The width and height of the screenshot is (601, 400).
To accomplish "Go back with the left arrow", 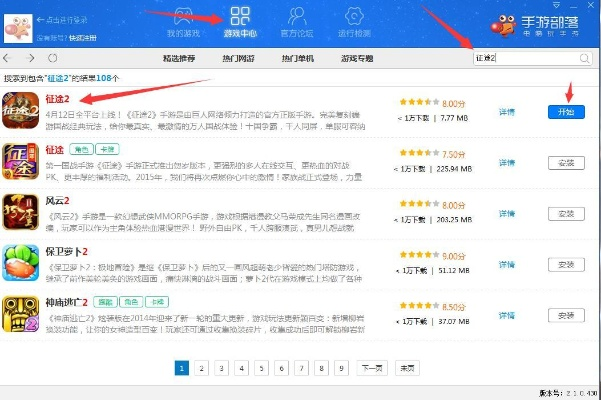I will click(7, 58).
